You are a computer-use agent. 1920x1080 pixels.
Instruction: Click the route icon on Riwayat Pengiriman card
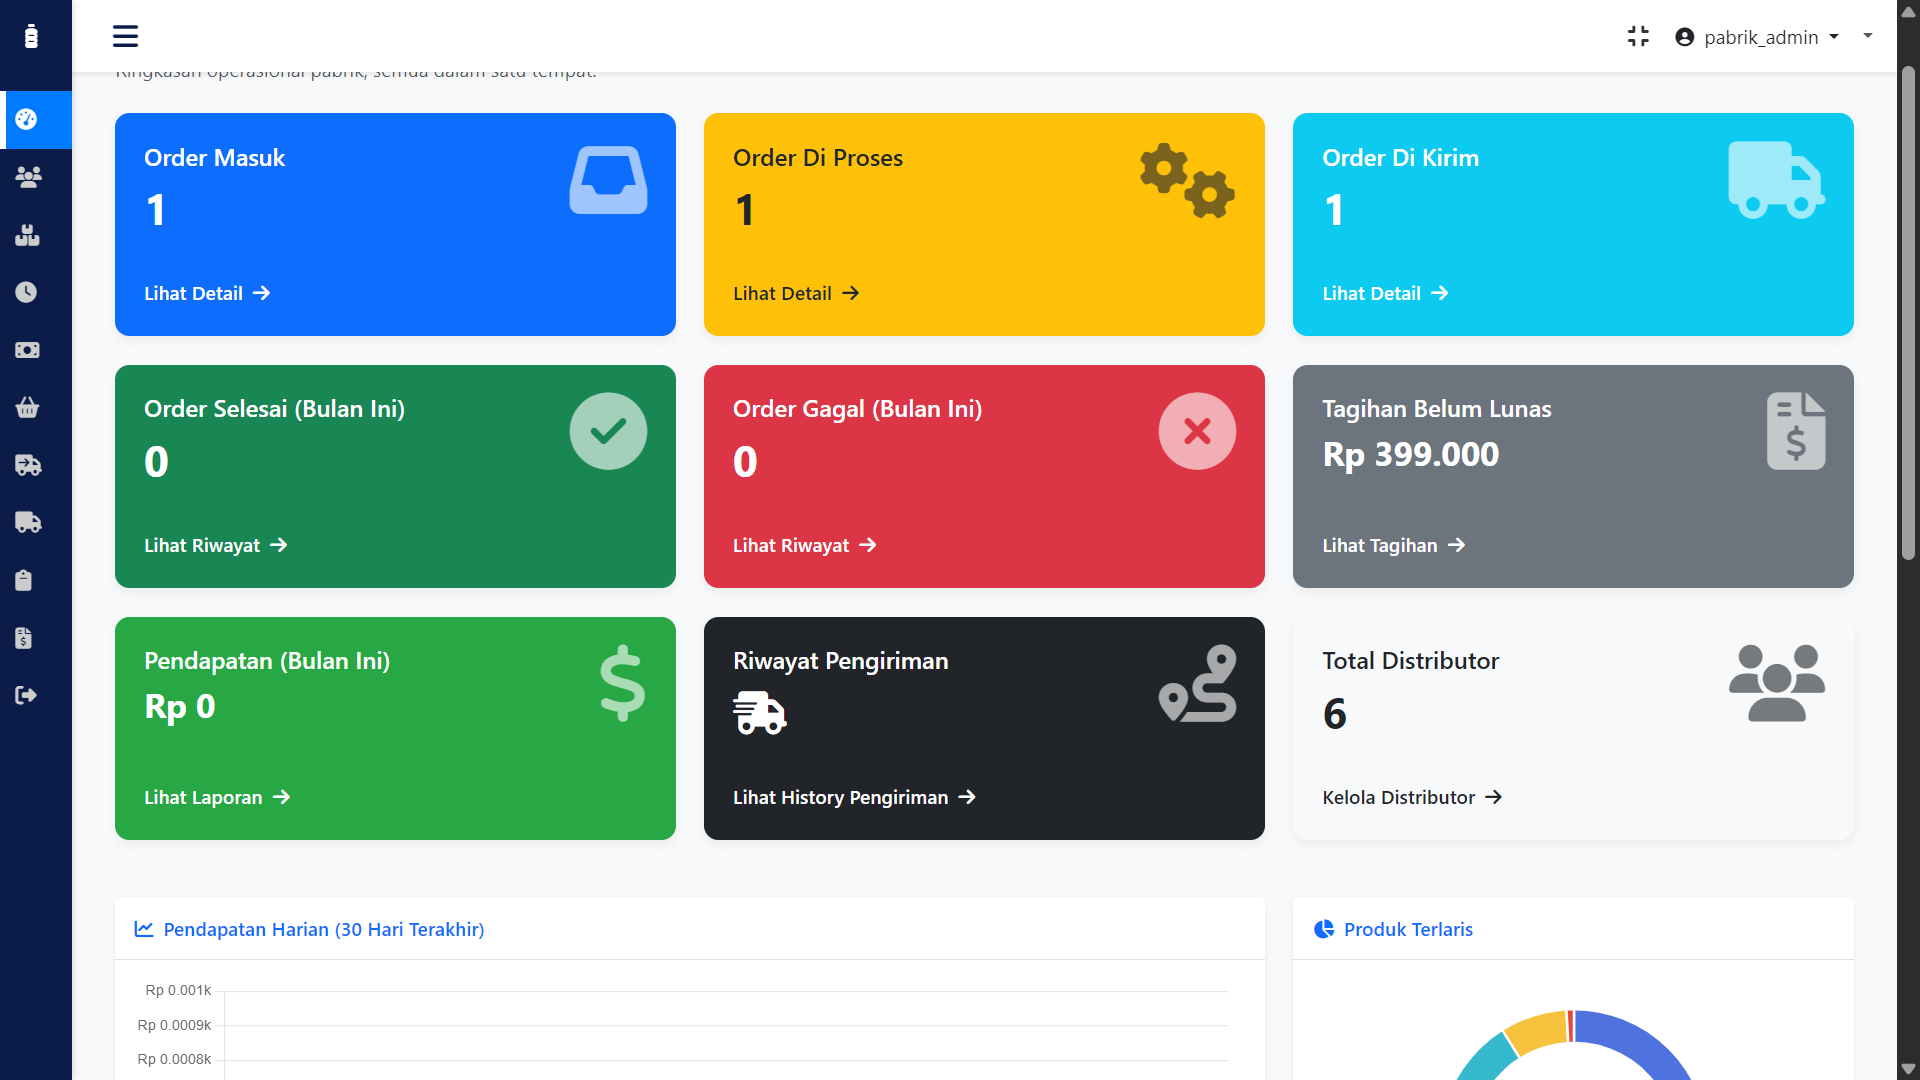click(x=1197, y=683)
